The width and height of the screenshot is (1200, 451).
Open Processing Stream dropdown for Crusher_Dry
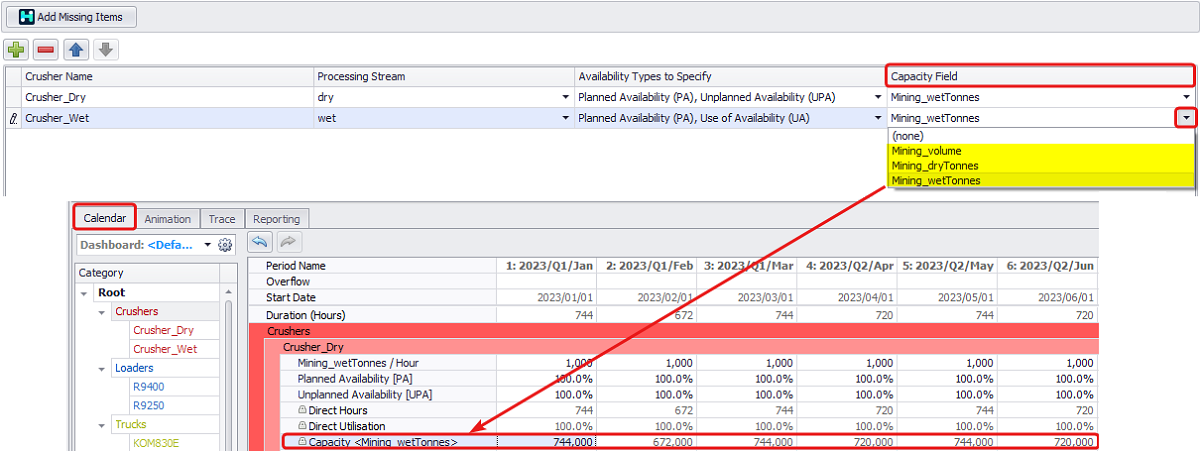tap(564, 98)
